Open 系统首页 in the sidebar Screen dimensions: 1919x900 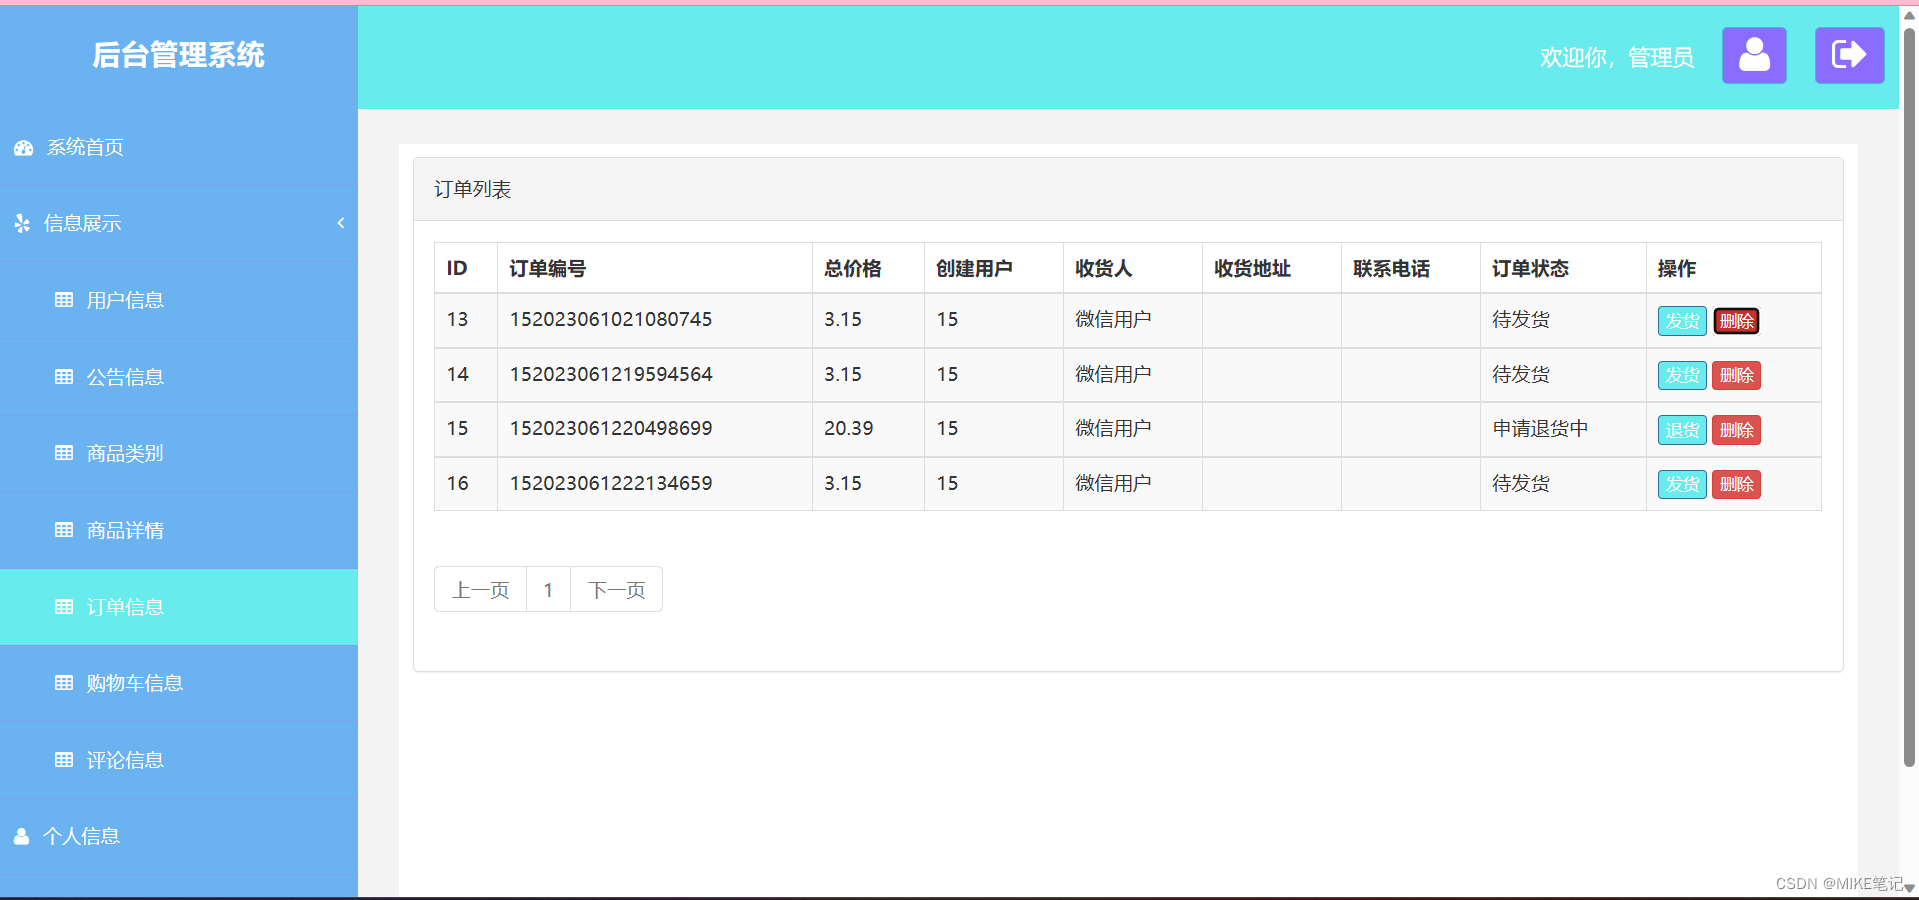click(179, 148)
